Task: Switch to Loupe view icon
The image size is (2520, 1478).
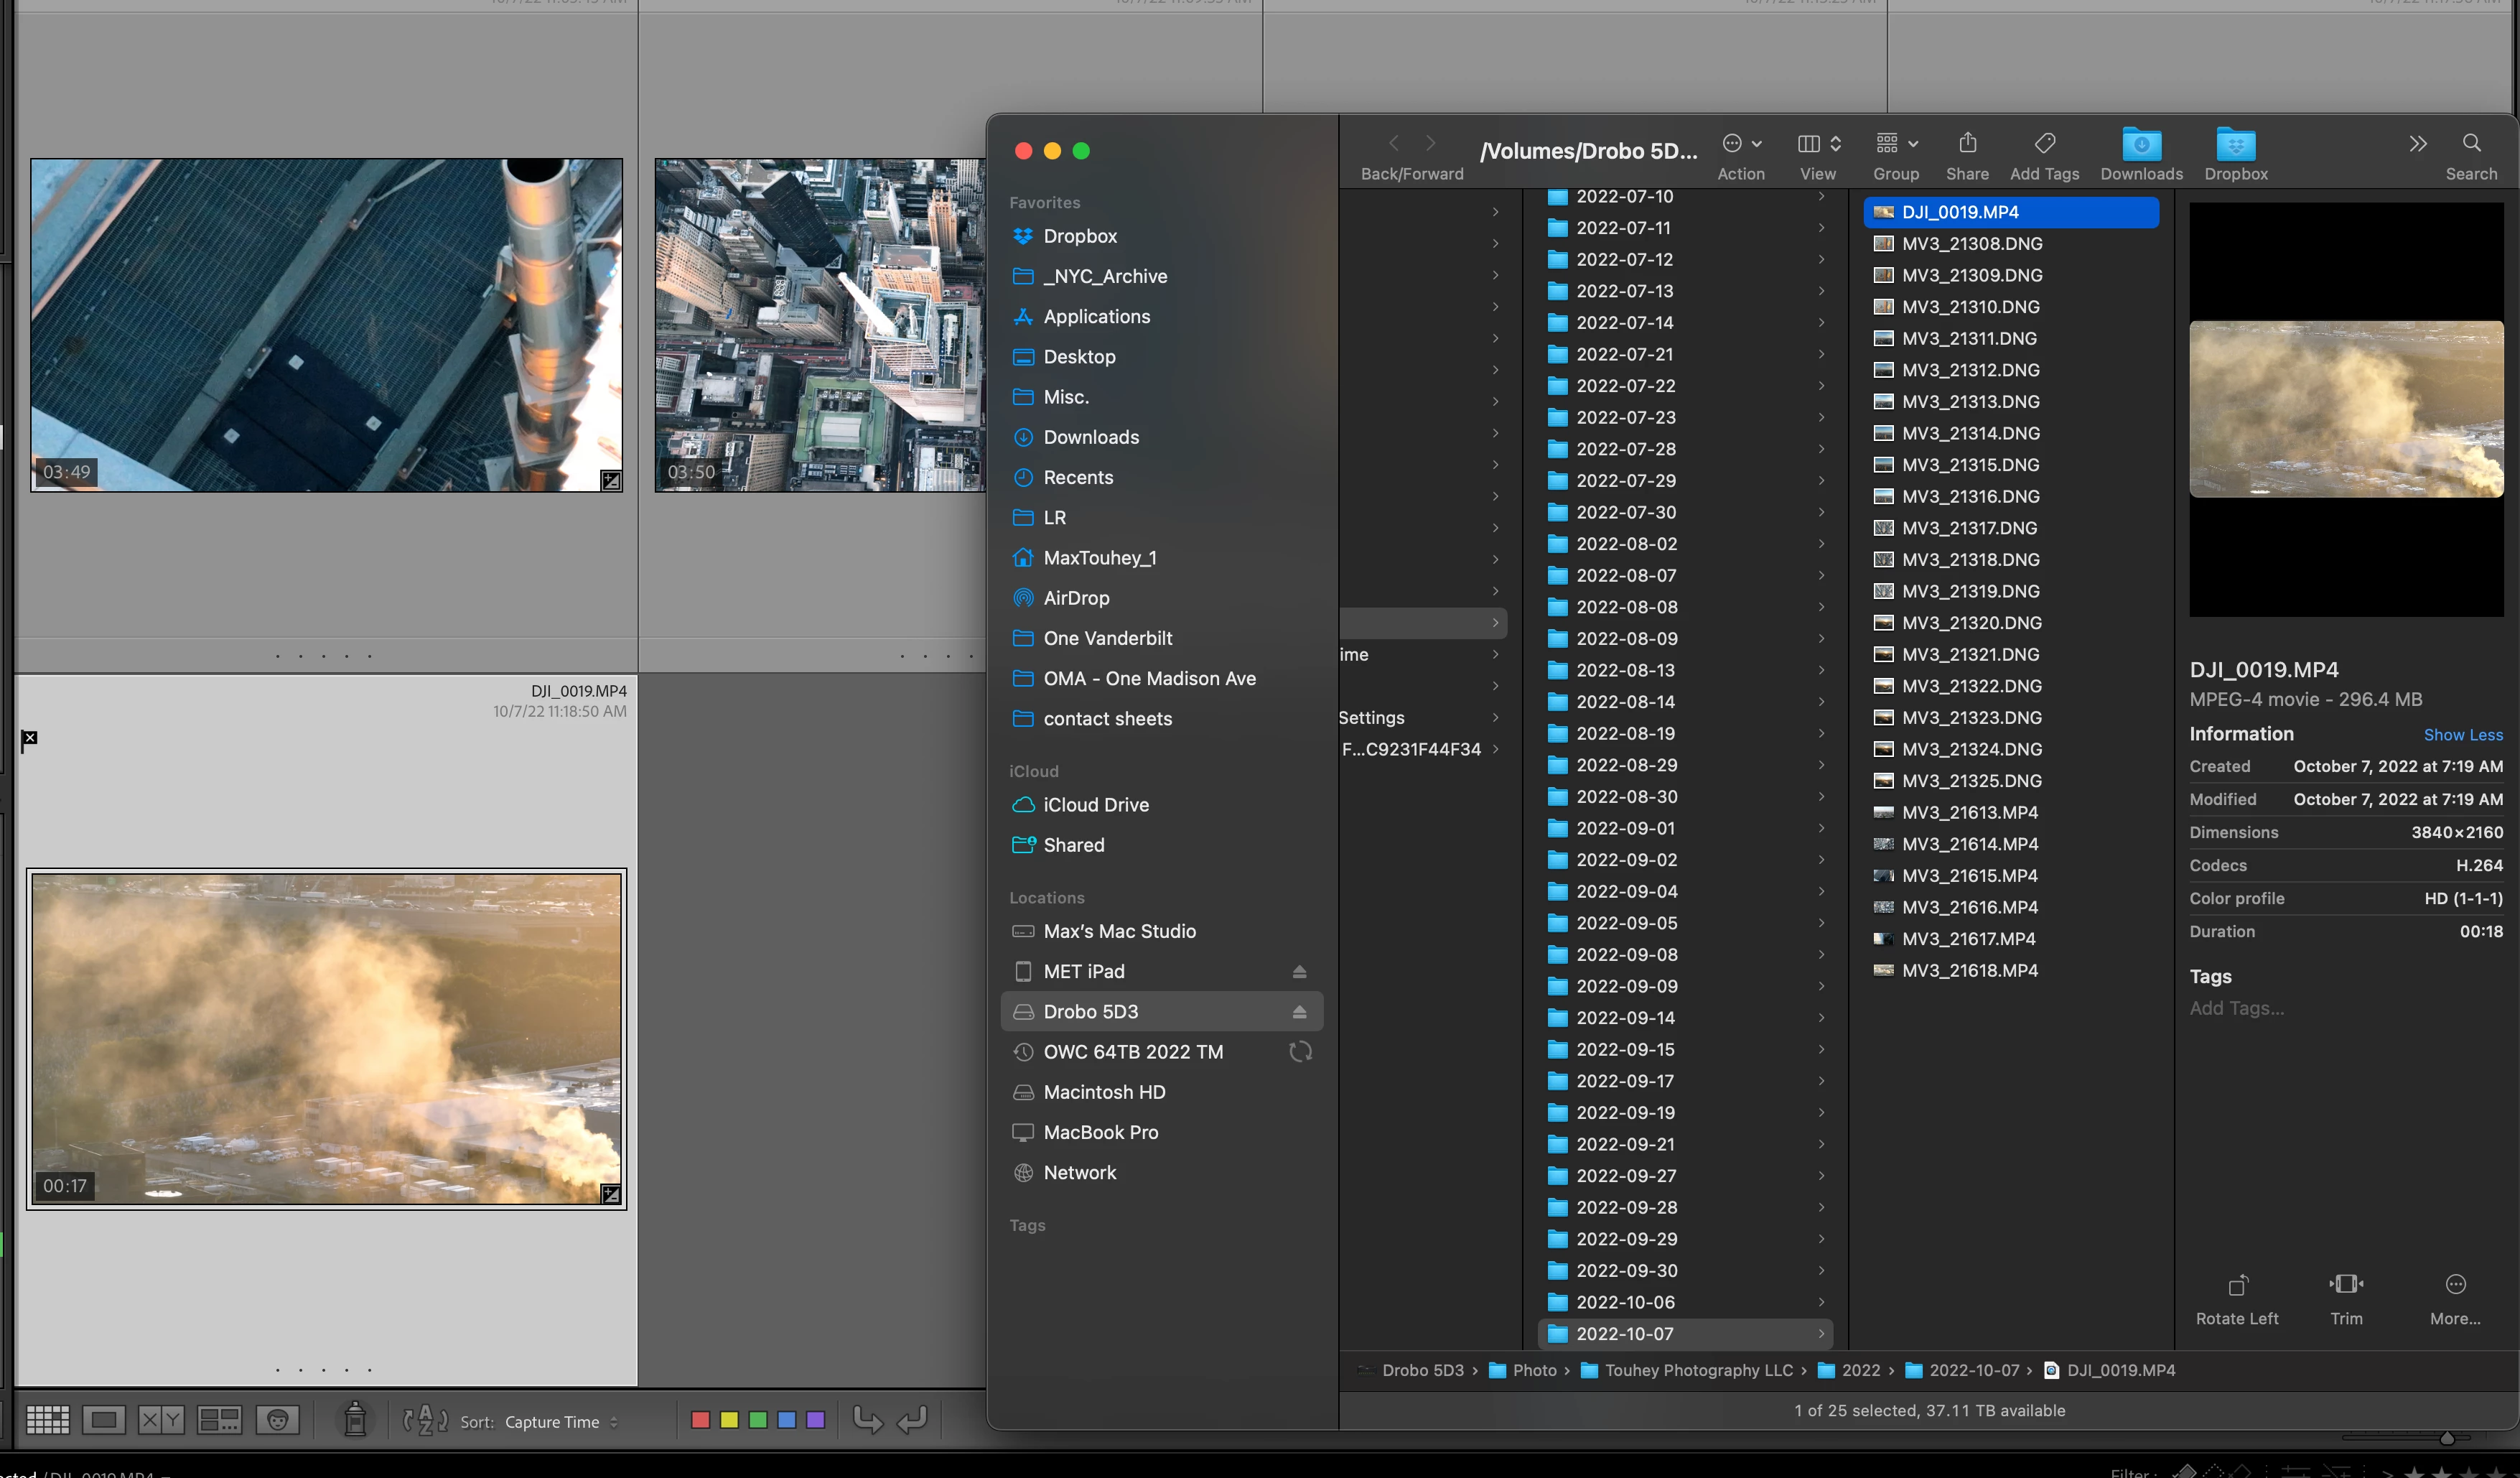Action: [x=104, y=1420]
